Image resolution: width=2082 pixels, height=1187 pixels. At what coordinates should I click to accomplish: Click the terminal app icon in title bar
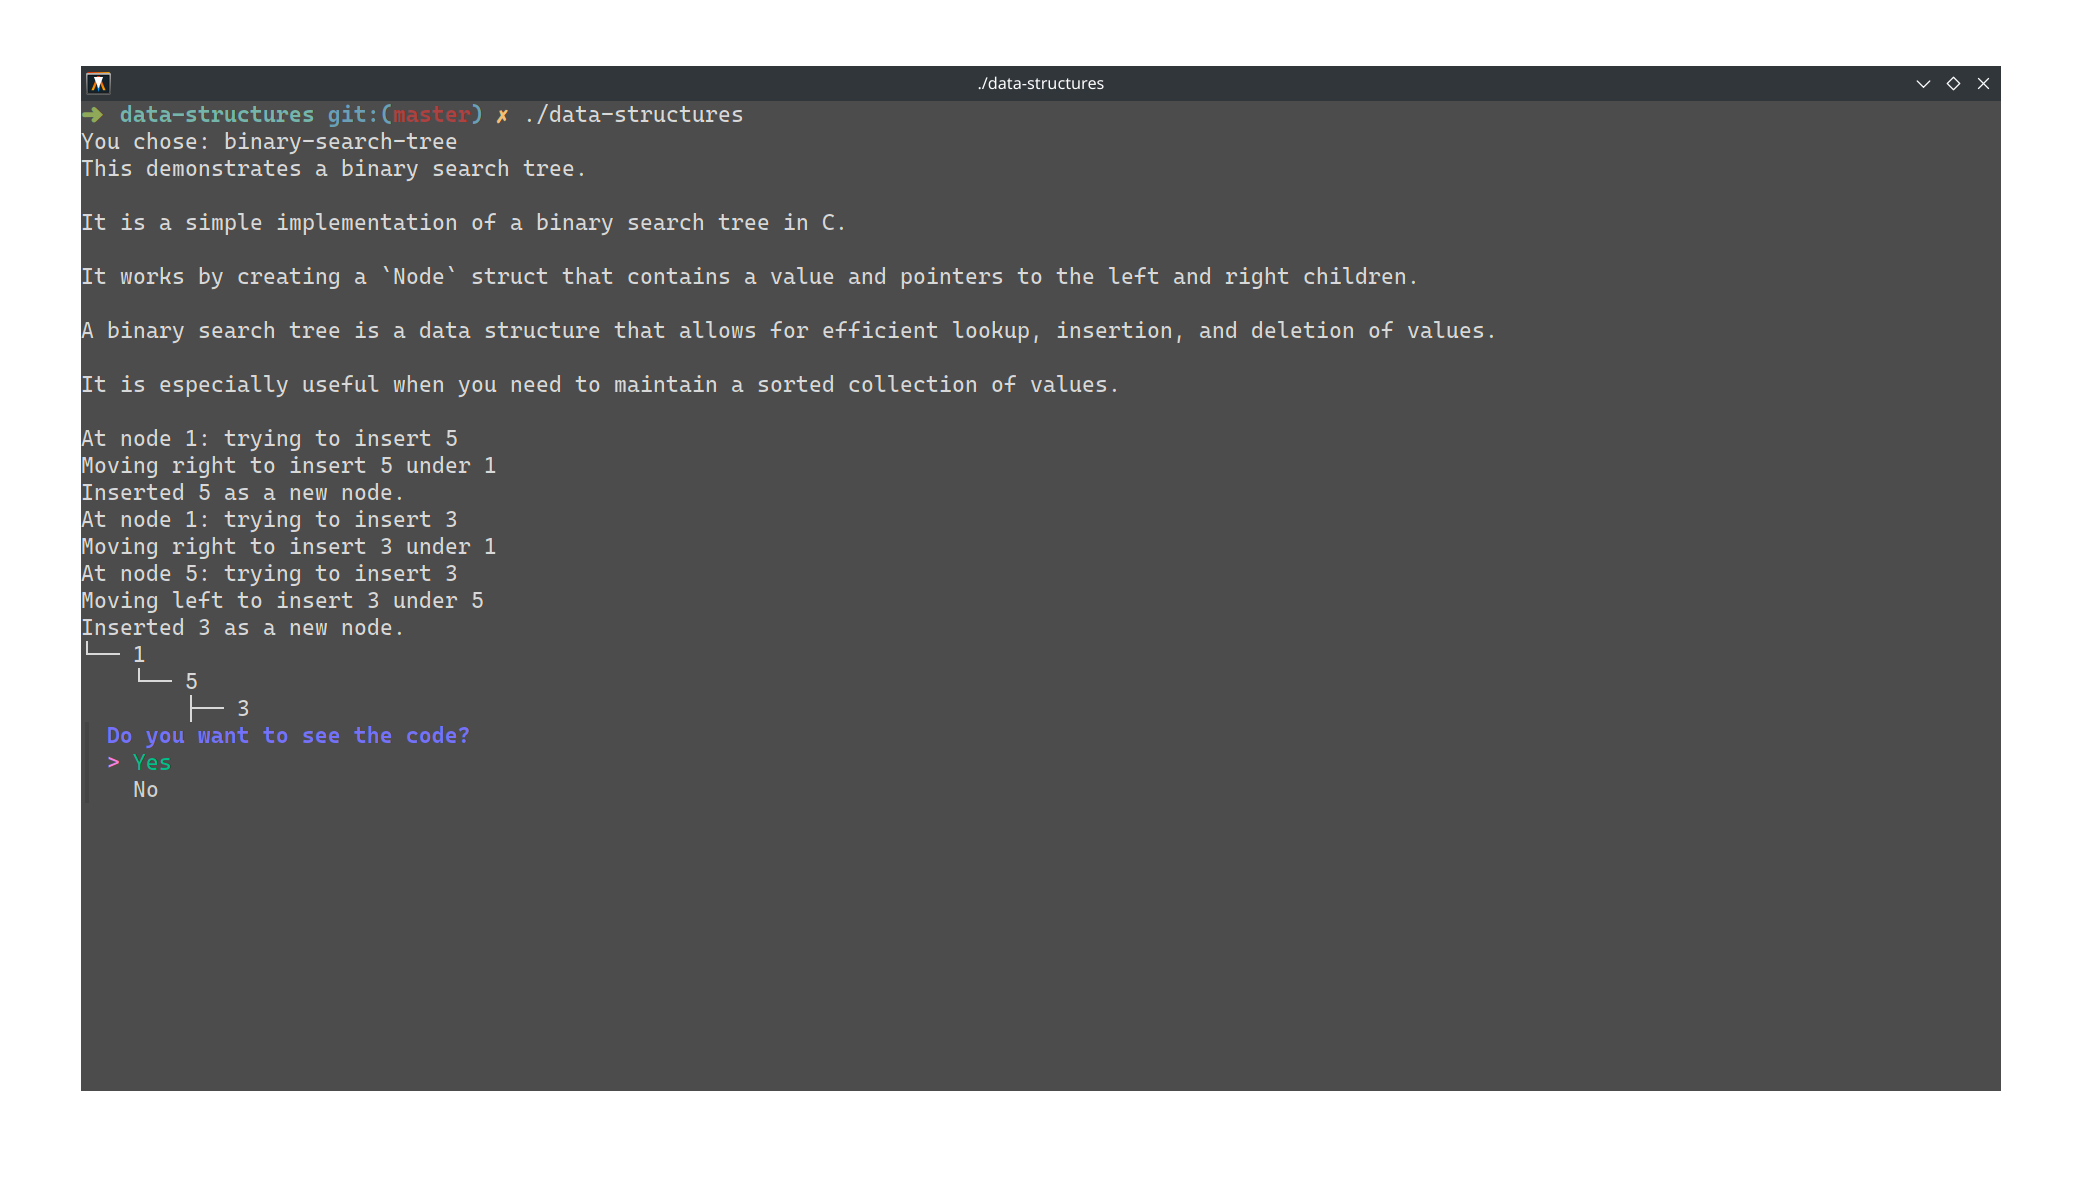[98, 83]
